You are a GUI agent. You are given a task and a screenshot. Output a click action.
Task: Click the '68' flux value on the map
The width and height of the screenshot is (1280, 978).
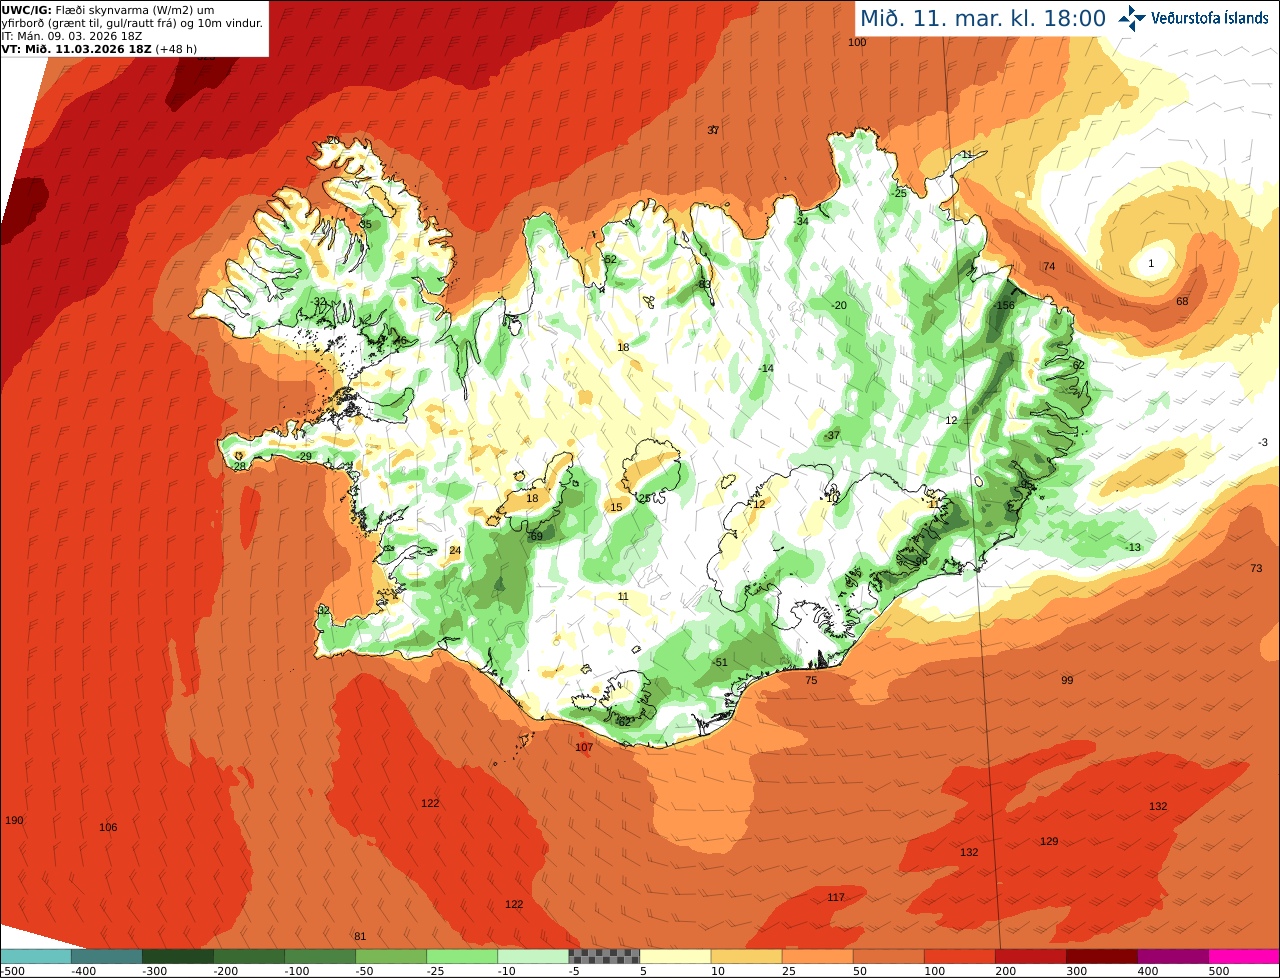[1182, 301]
